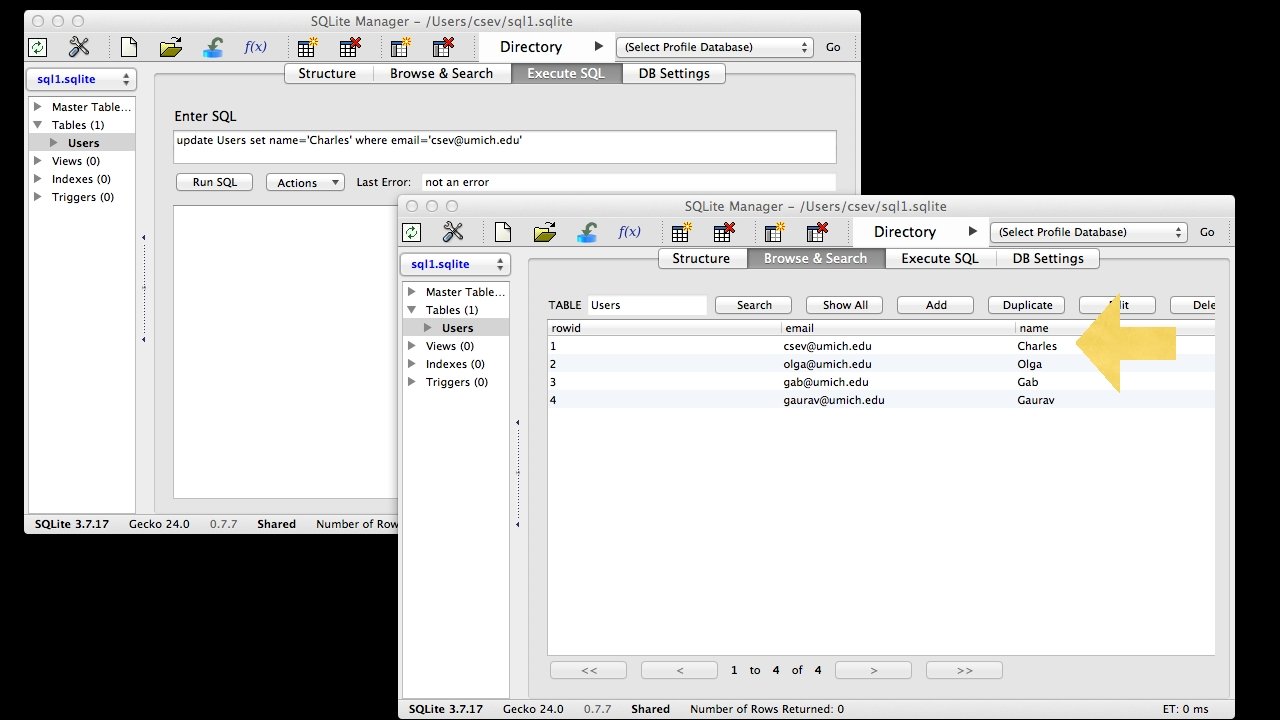Click the blue attach database icon in the front window
Viewport: 1280px width, 720px height.
(587, 232)
